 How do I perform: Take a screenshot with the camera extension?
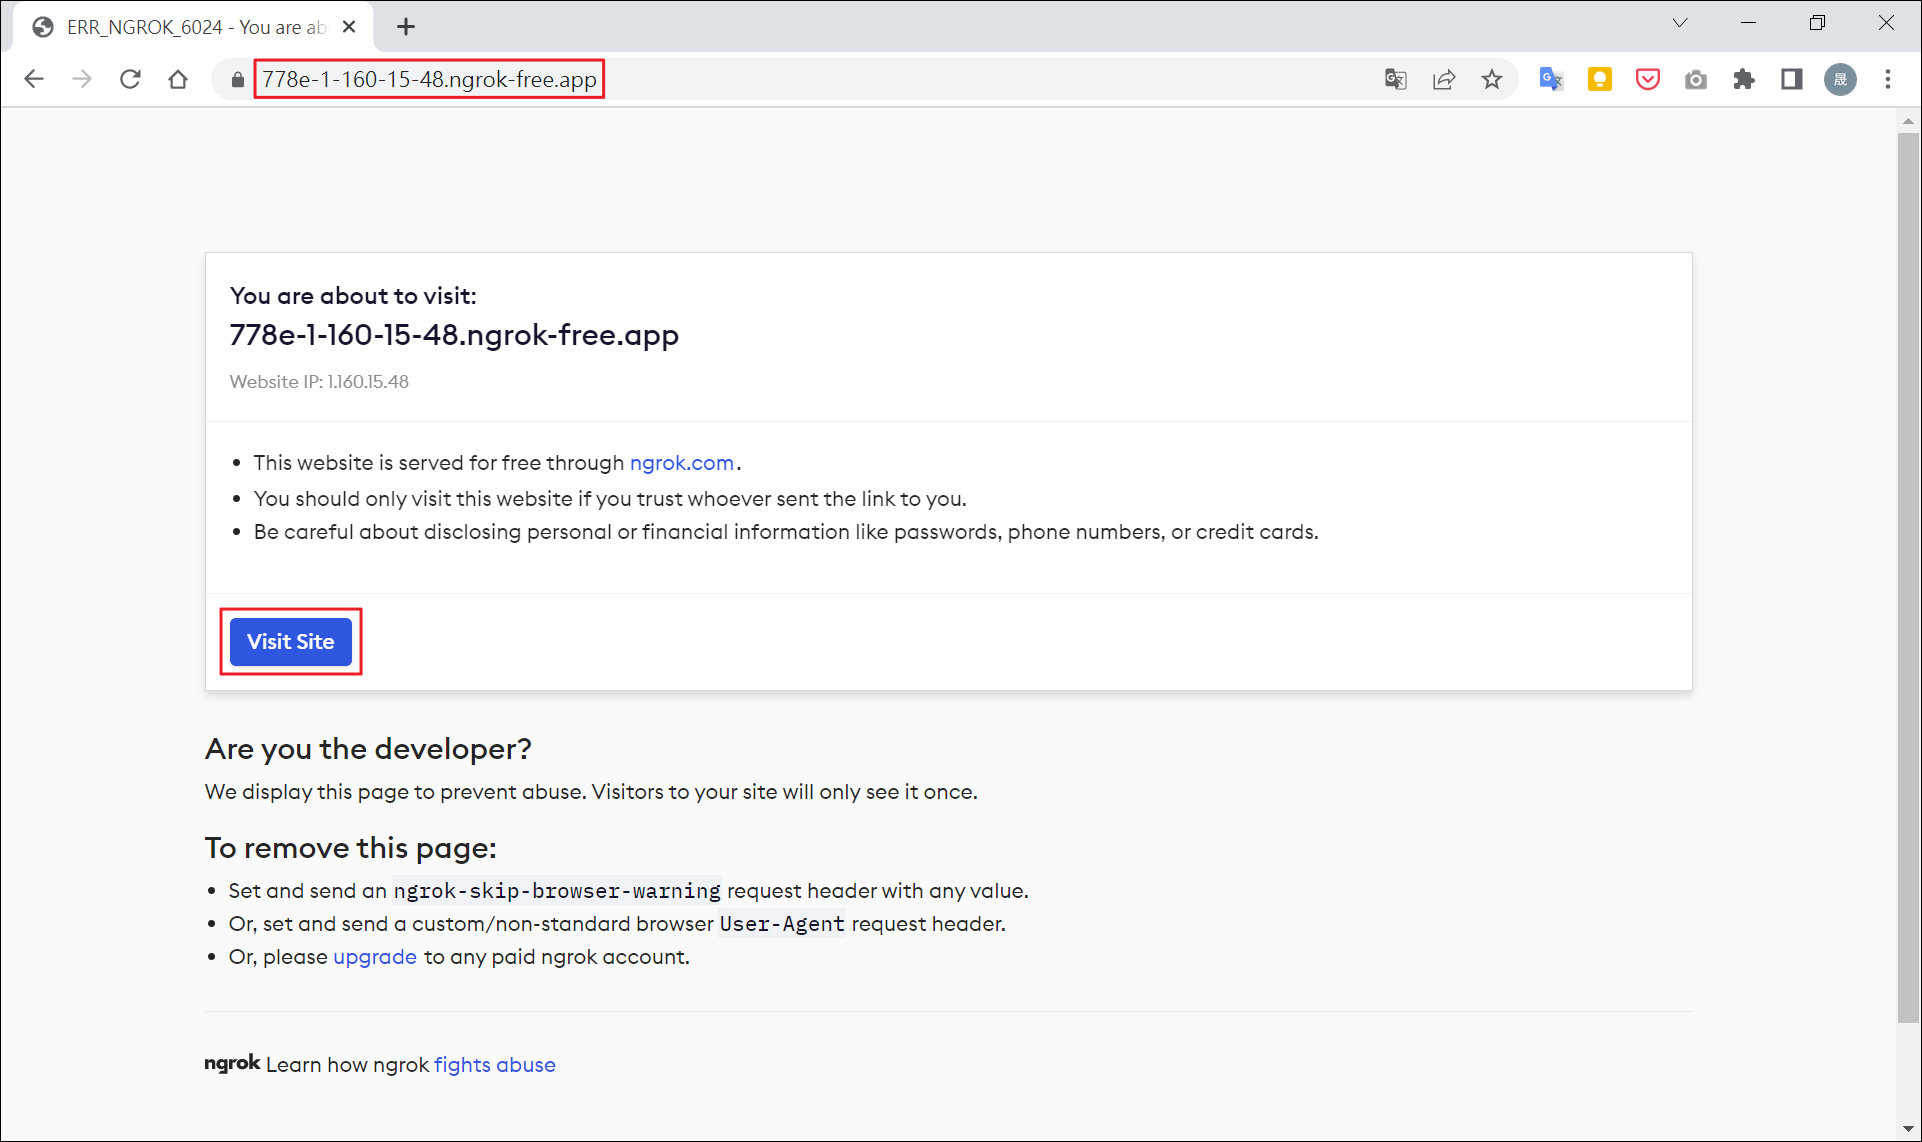[1695, 79]
